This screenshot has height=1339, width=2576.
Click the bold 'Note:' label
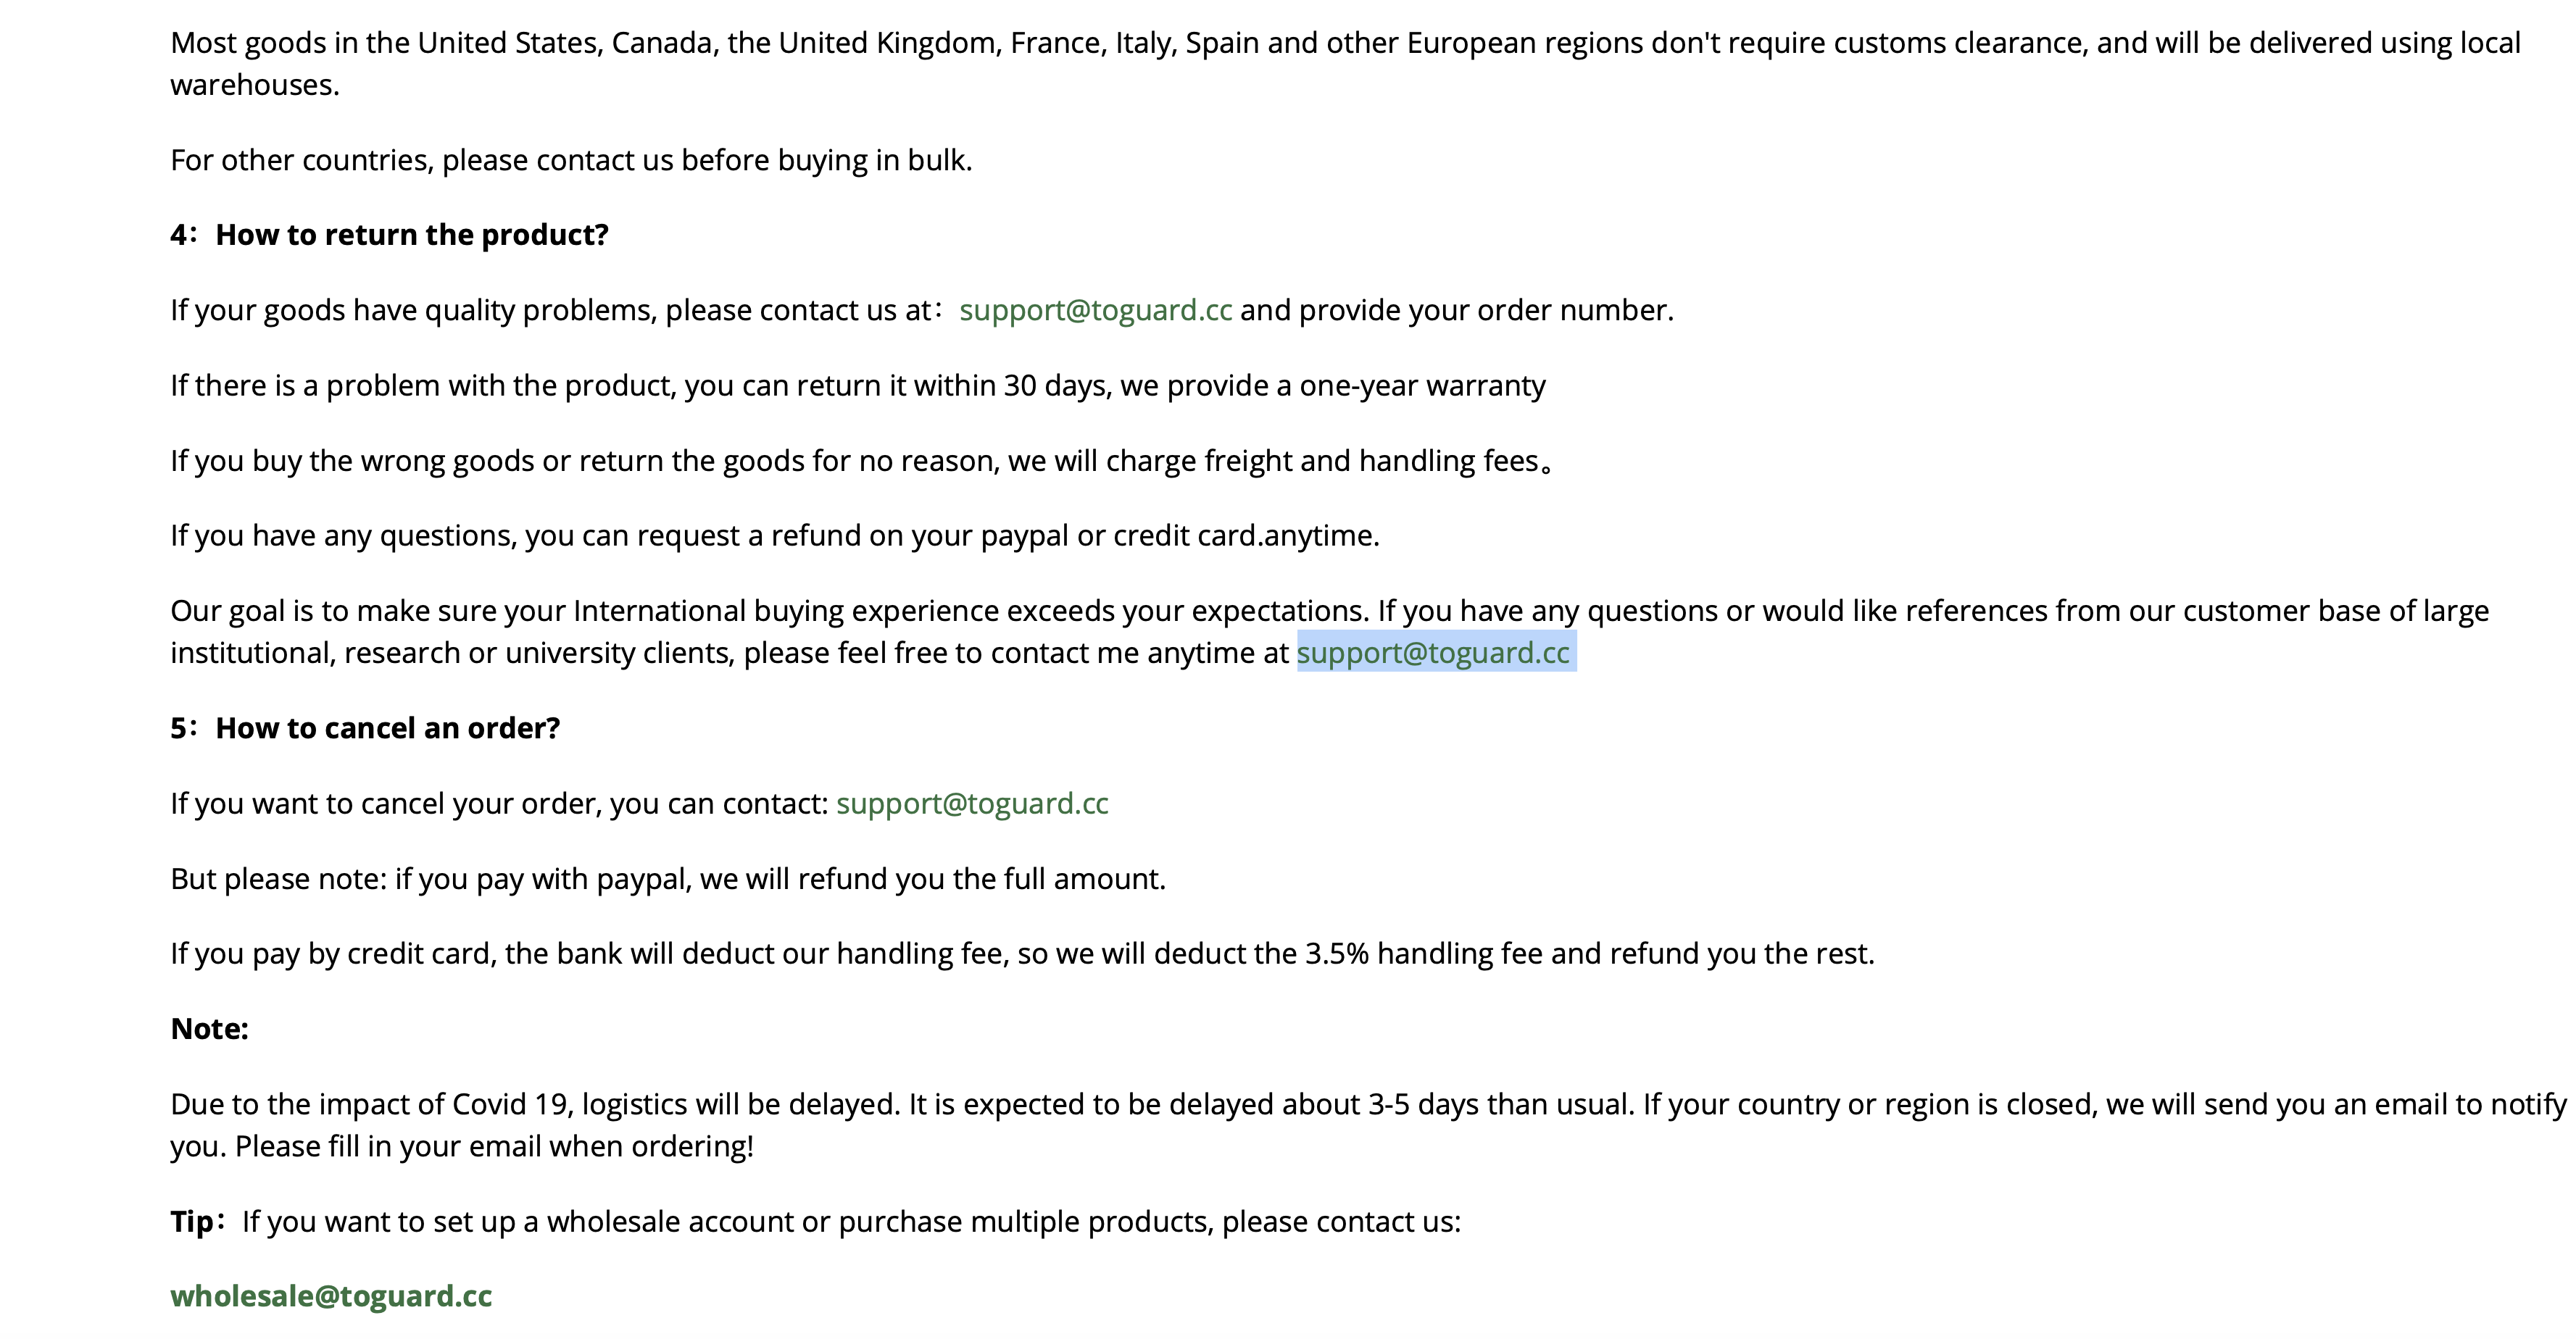pyautogui.click(x=210, y=1029)
